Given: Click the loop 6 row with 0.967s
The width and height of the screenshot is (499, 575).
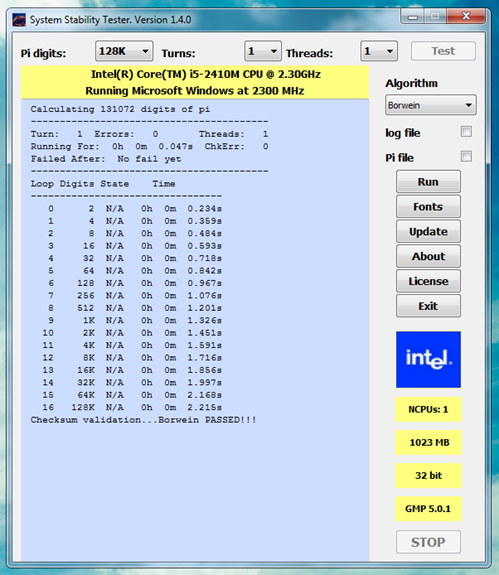Looking at the screenshot, I should [135, 283].
